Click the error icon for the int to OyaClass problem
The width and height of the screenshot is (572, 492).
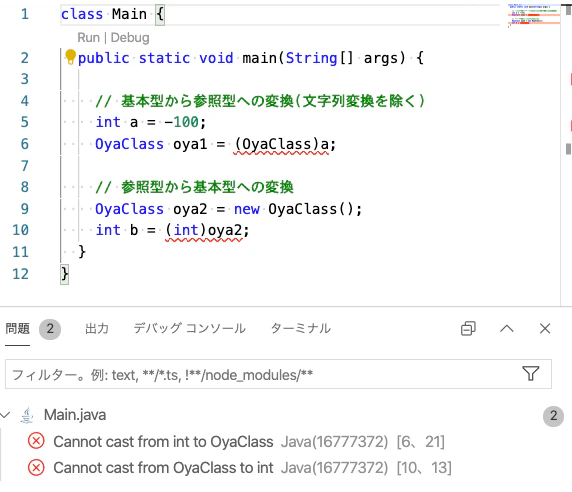tap(36, 441)
